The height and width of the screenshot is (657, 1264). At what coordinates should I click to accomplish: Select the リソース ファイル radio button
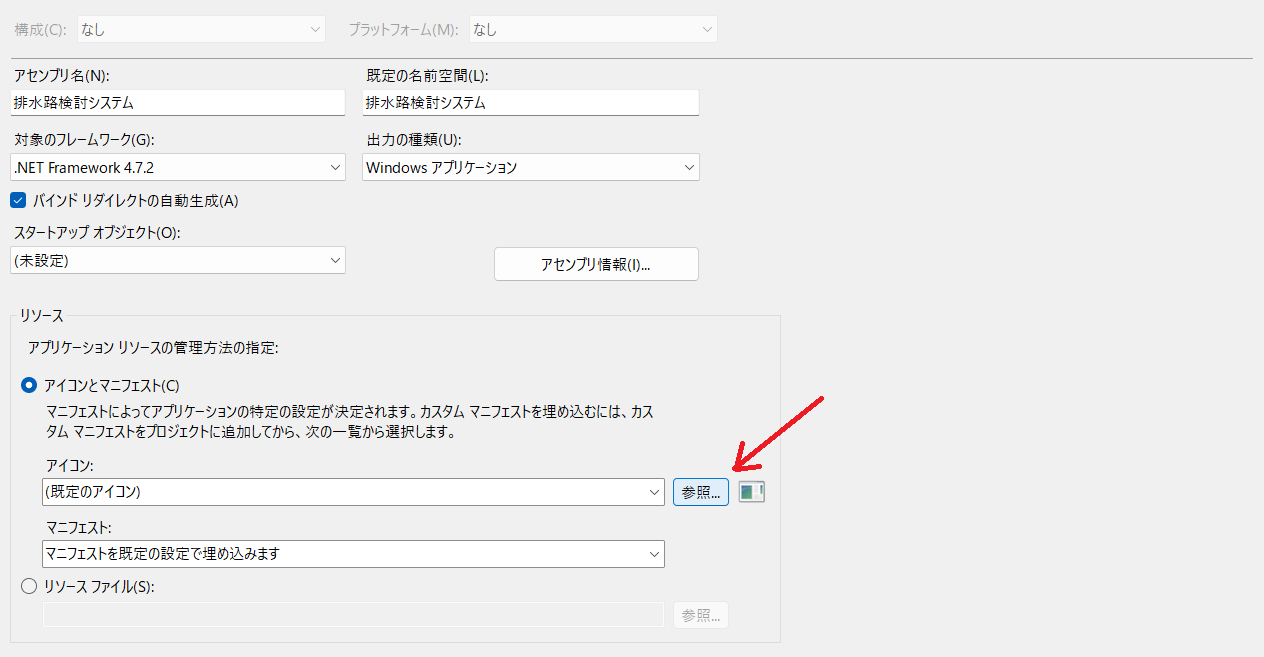pyautogui.click(x=29, y=587)
